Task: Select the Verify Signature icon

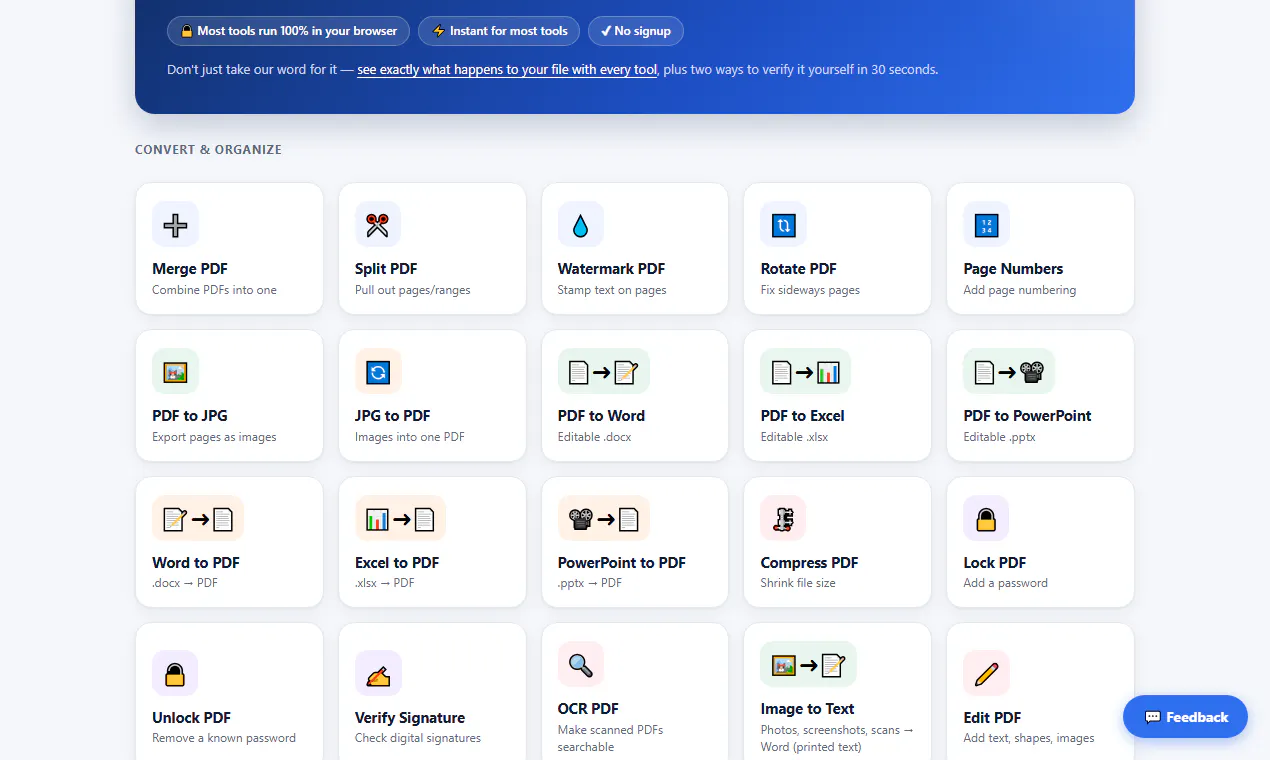Action: 378,673
